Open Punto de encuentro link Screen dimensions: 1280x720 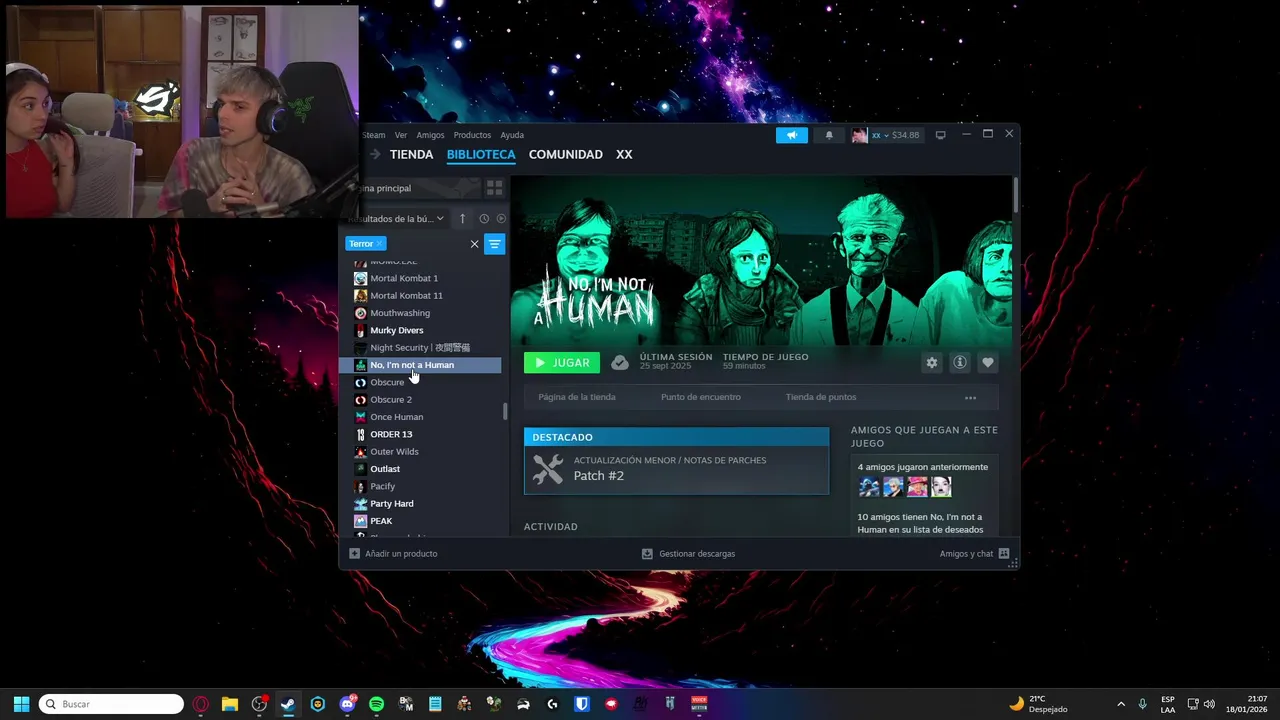(x=701, y=397)
